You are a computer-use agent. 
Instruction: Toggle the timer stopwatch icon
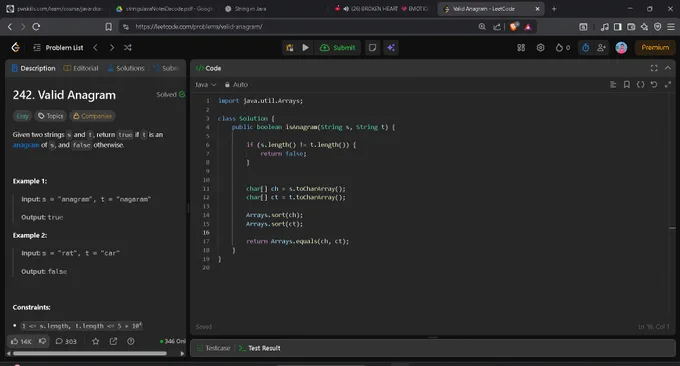[585, 48]
